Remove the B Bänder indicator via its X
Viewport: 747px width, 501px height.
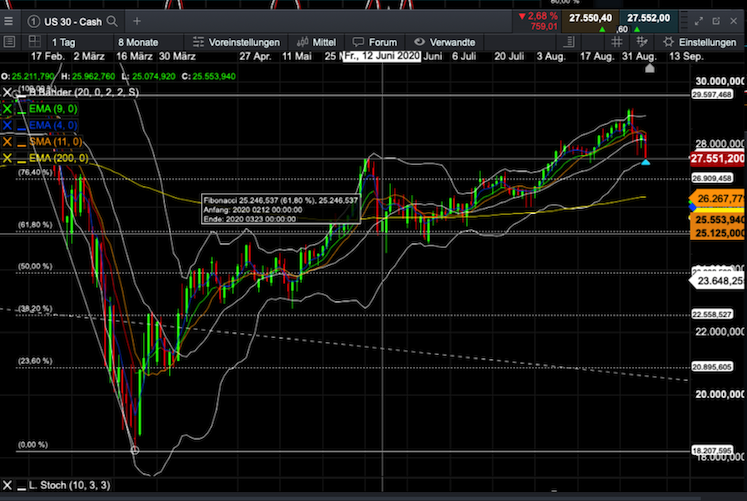[x=7, y=92]
